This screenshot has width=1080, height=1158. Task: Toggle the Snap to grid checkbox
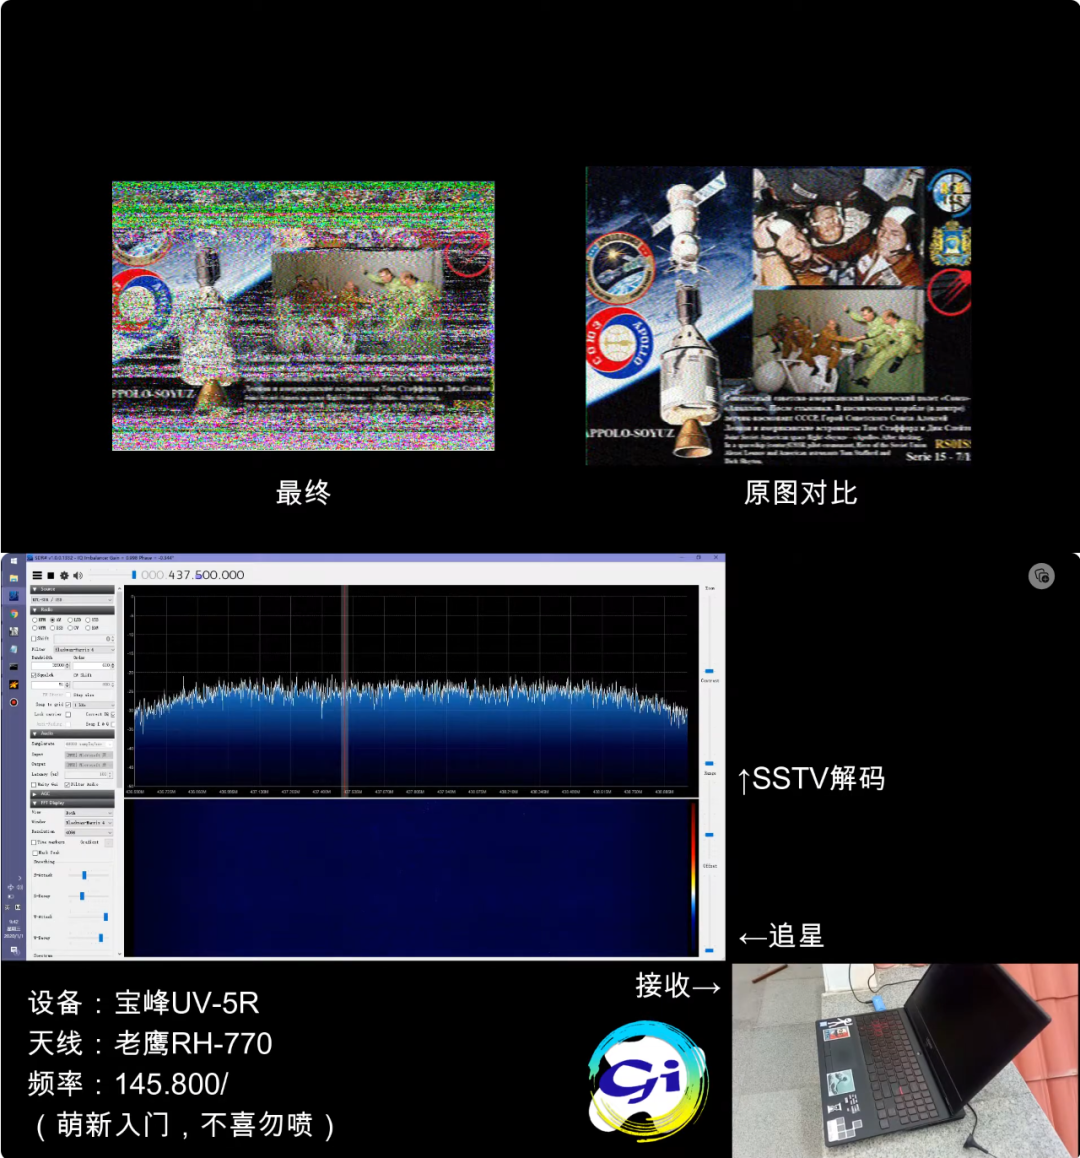pyautogui.click(x=68, y=705)
